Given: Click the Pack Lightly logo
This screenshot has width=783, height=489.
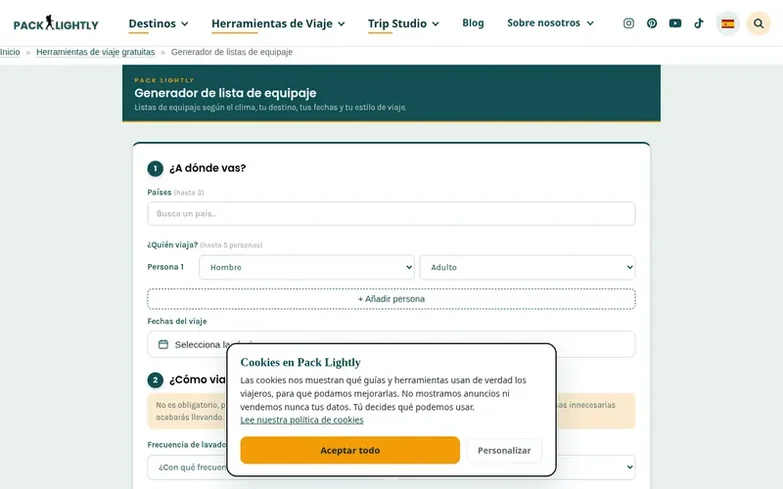Looking at the screenshot, I should 56,23.
